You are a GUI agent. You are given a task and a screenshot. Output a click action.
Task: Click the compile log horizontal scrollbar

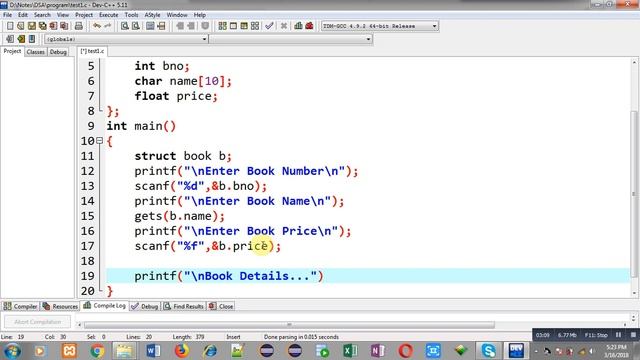[289, 325]
